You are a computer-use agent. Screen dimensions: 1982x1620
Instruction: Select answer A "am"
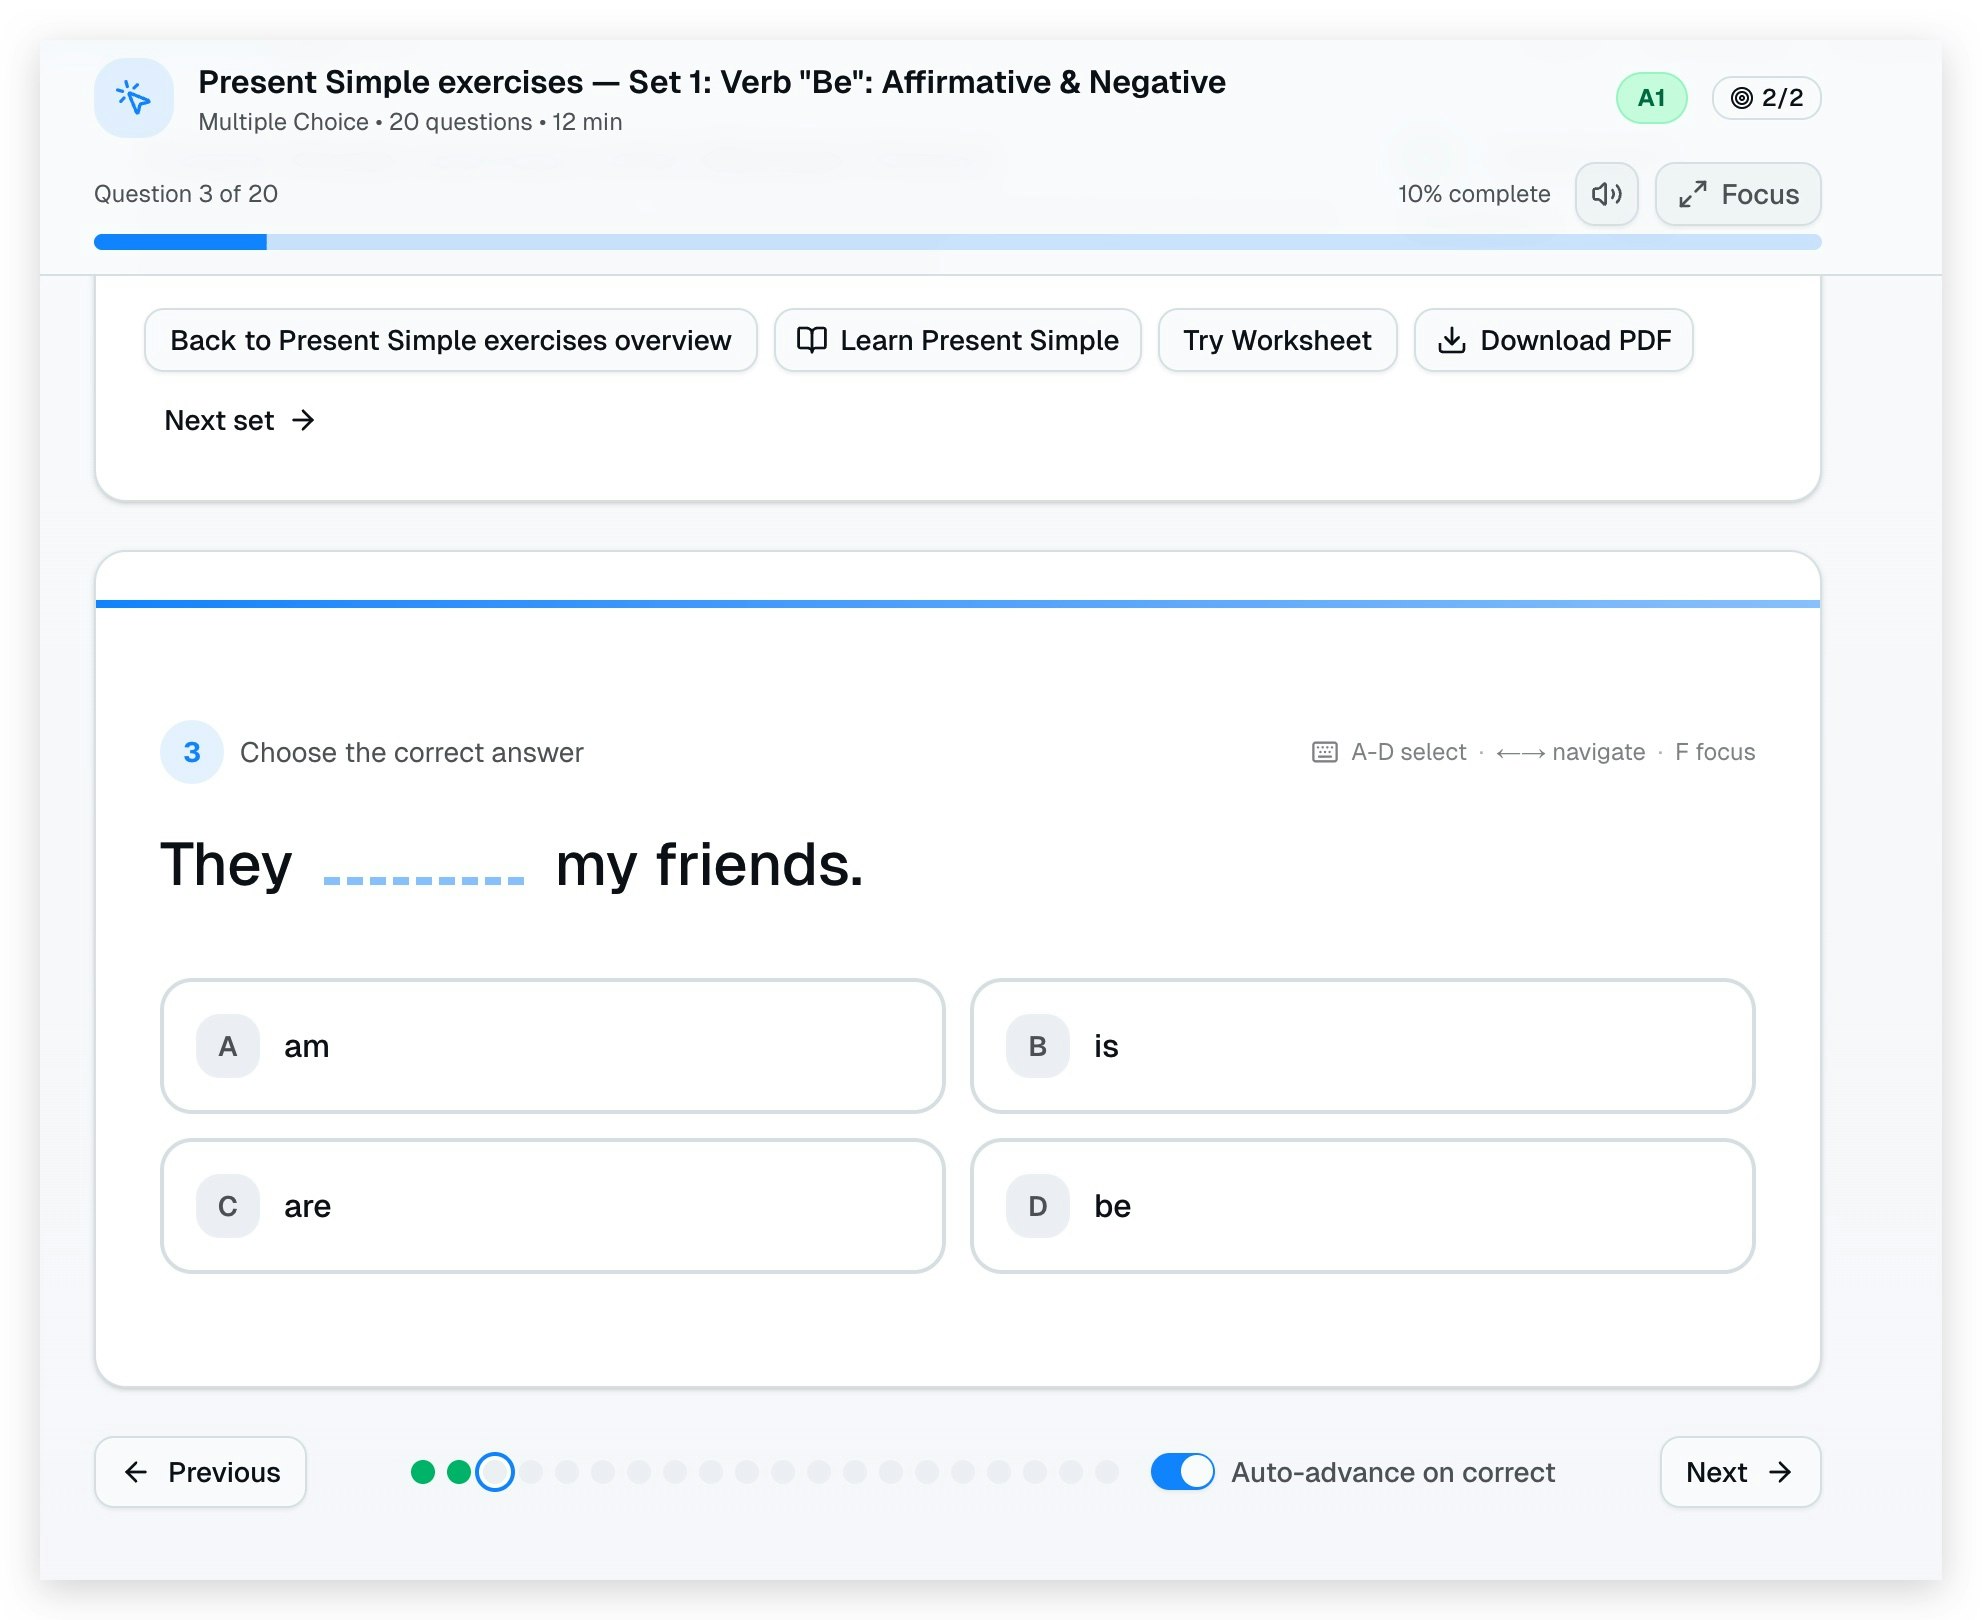pyautogui.click(x=552, y=1046)
